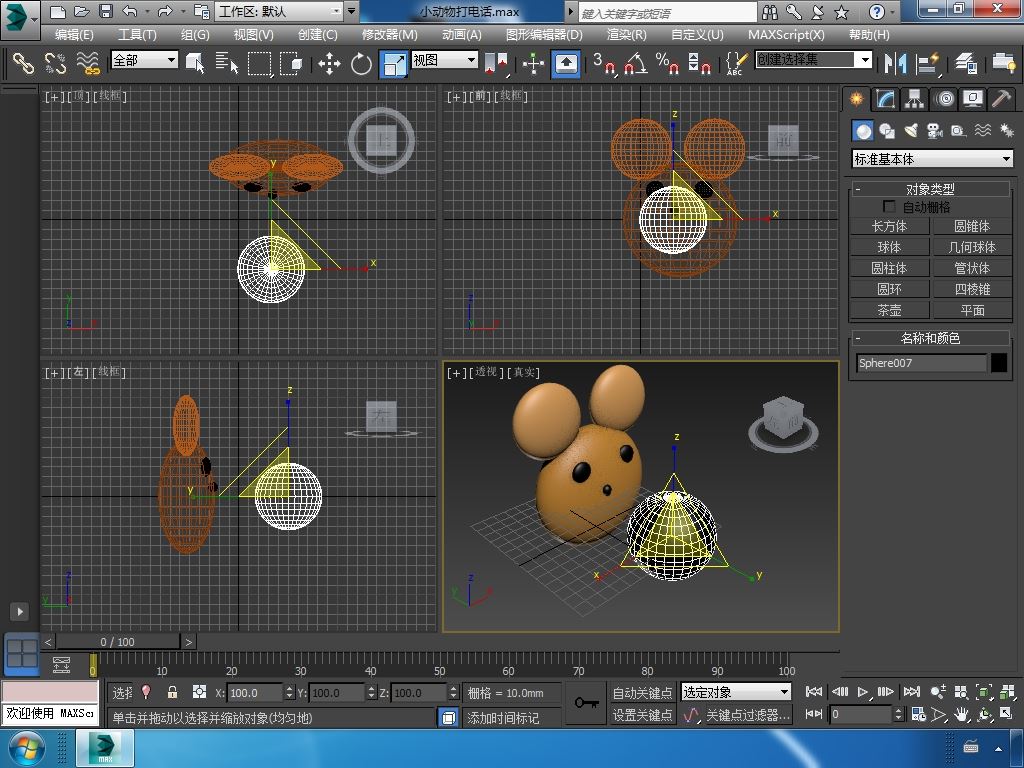The height and width of the screenshot is (768, 1024).
Task: Open the 标准基本体 category dropdown
Action: [x=932, y=159]
